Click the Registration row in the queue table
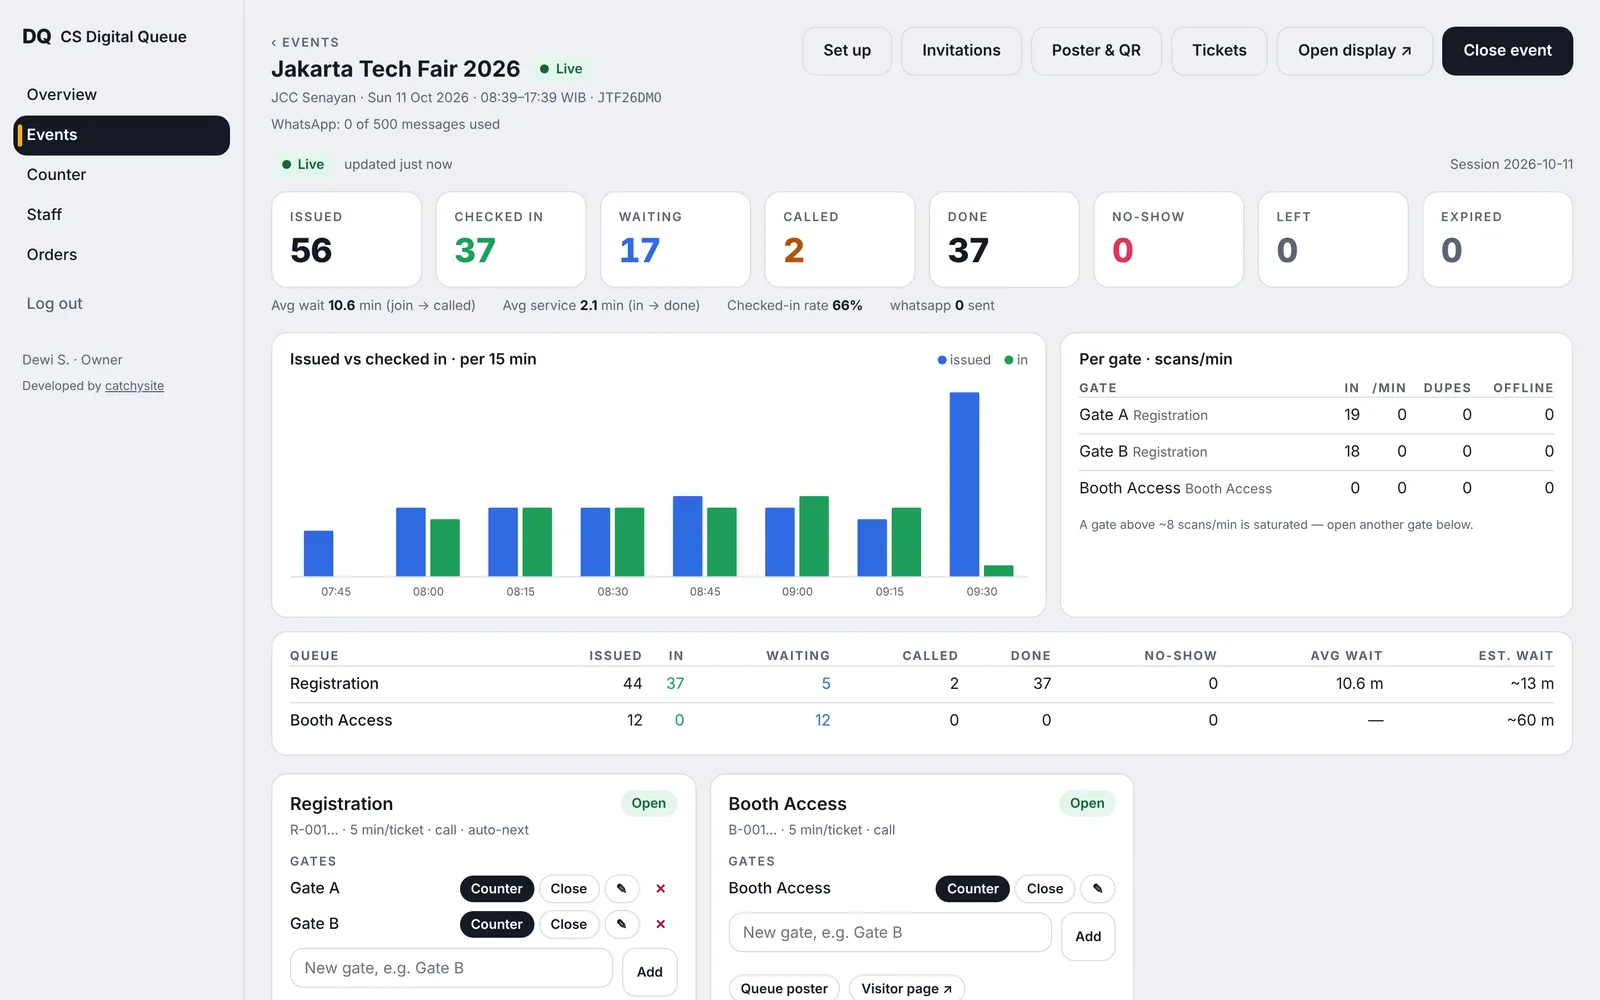The image size is (1600, 1000). (x=922, y=684)
